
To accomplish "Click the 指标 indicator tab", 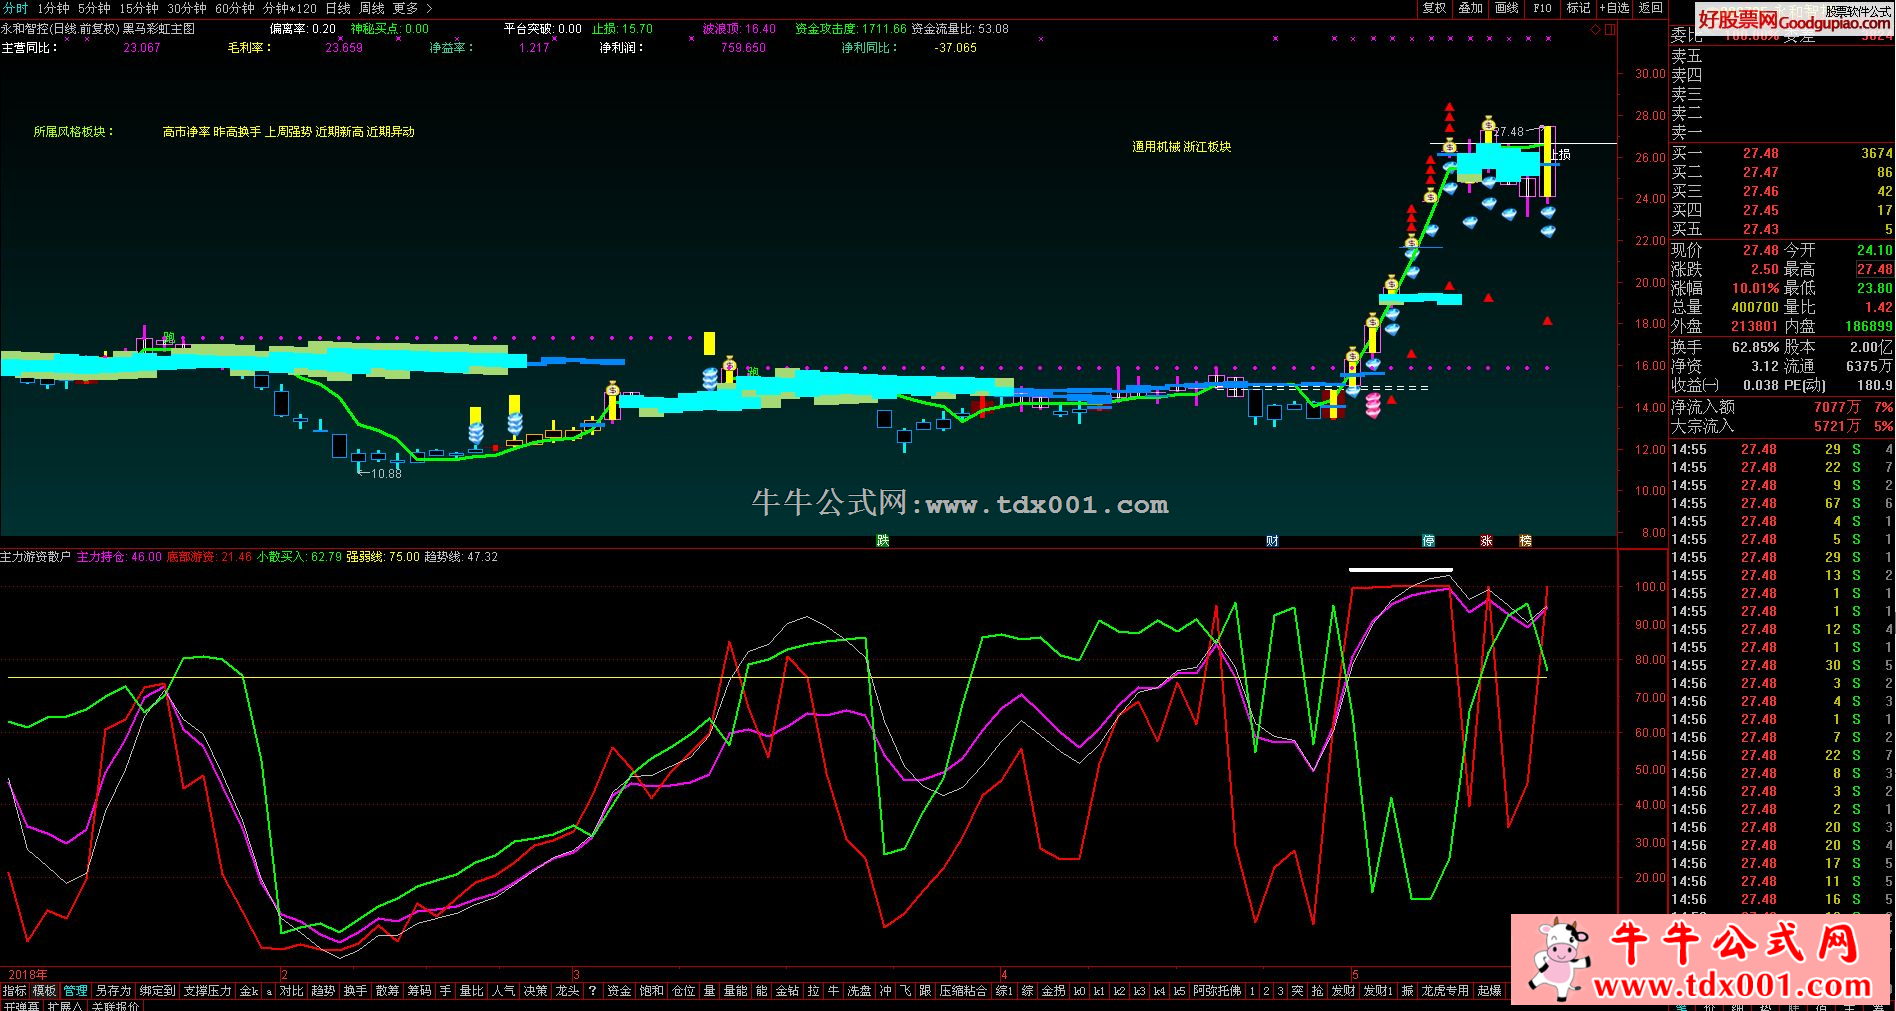I will point(15,991).
